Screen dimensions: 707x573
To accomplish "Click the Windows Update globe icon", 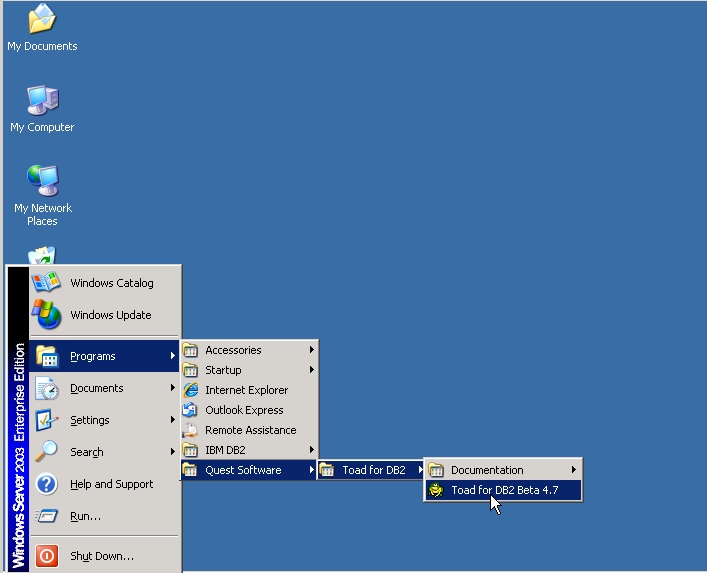I will (x=46, y=314).
